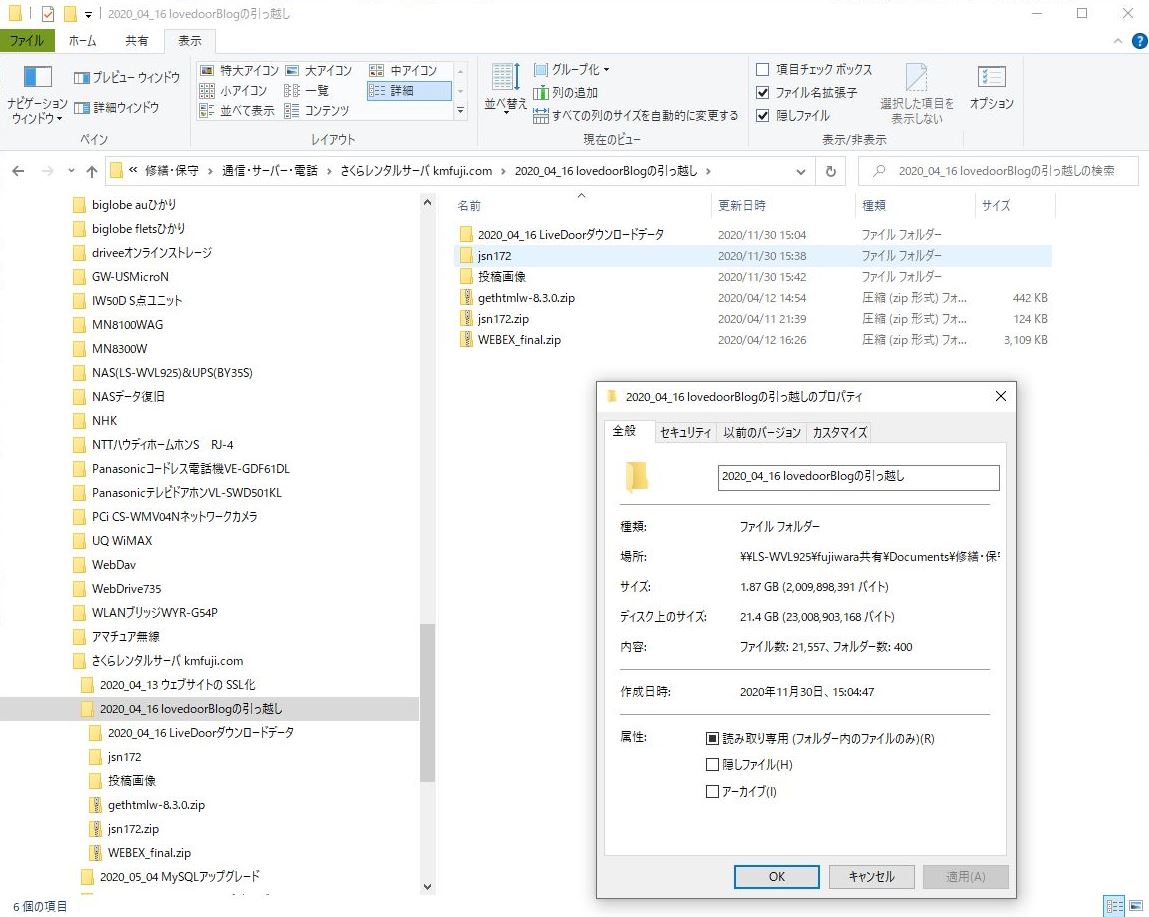
Task: Toggle 読み取り専用 attribute checkbox
Action: click(712, 738)
